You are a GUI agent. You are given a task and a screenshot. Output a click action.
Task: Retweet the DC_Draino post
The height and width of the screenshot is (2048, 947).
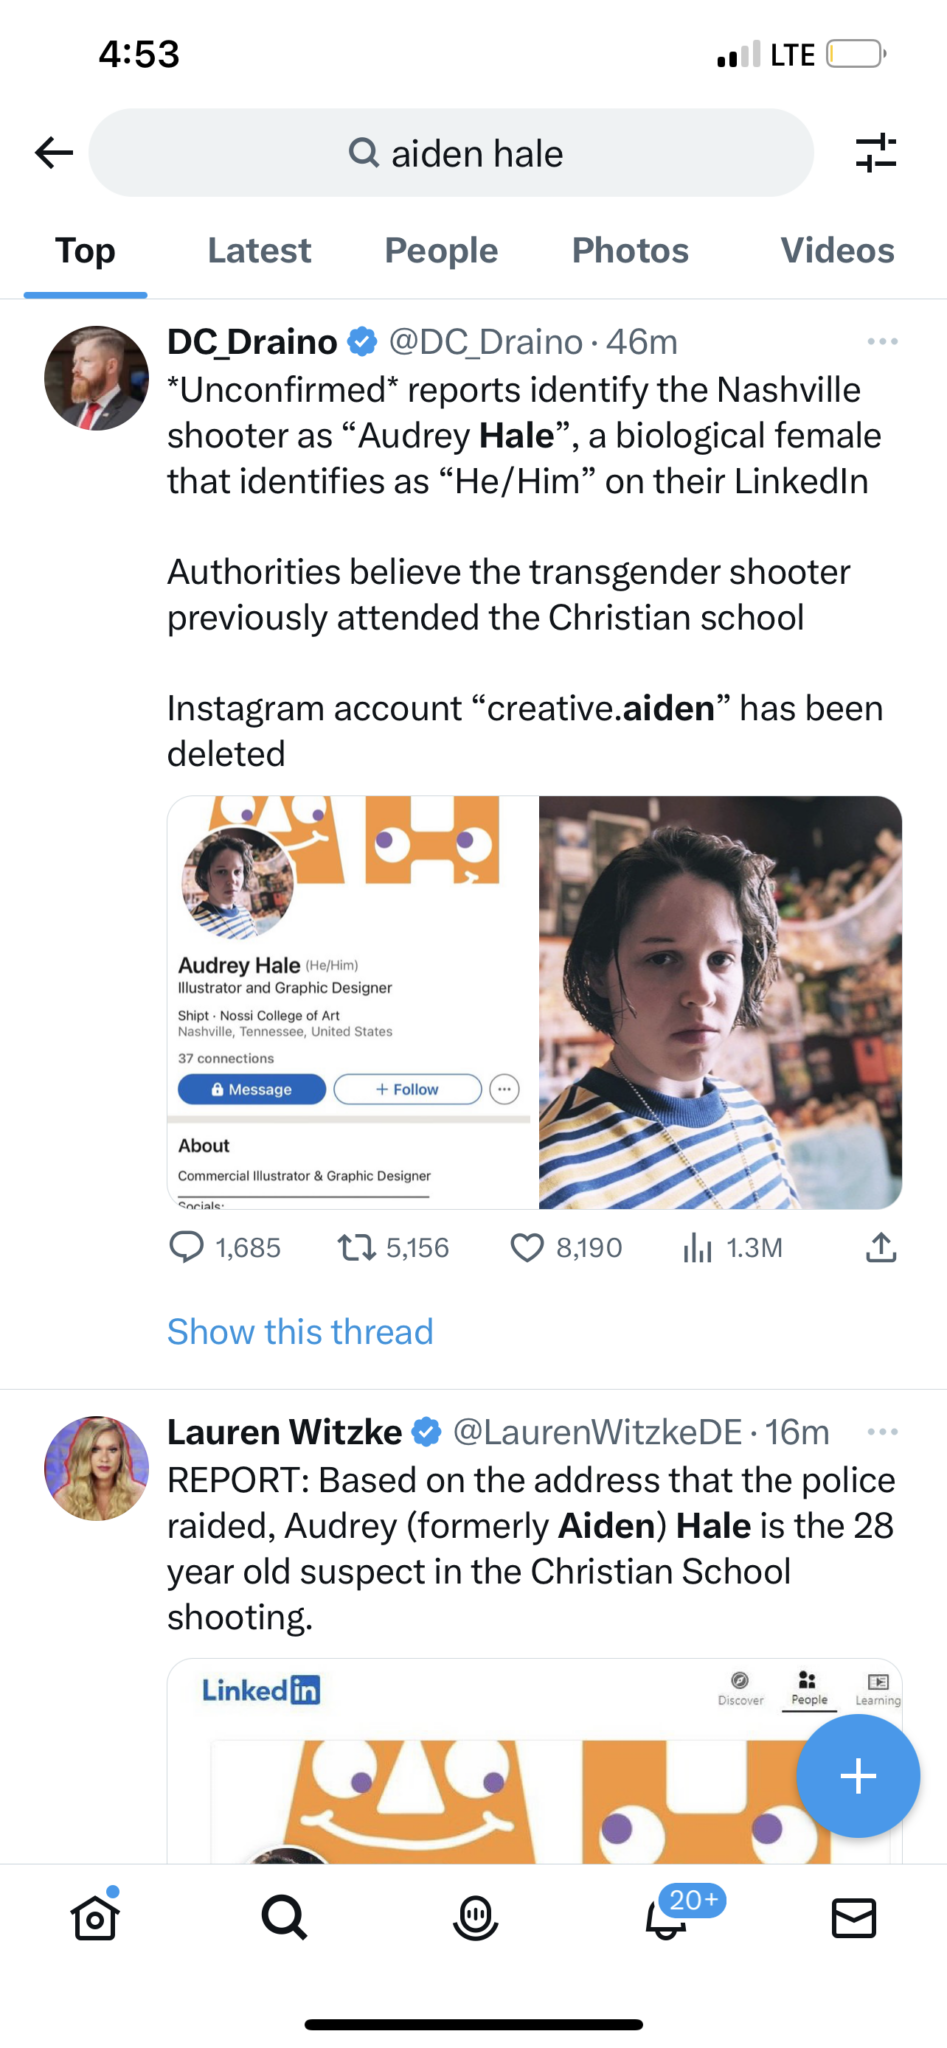pos(356,1247)
